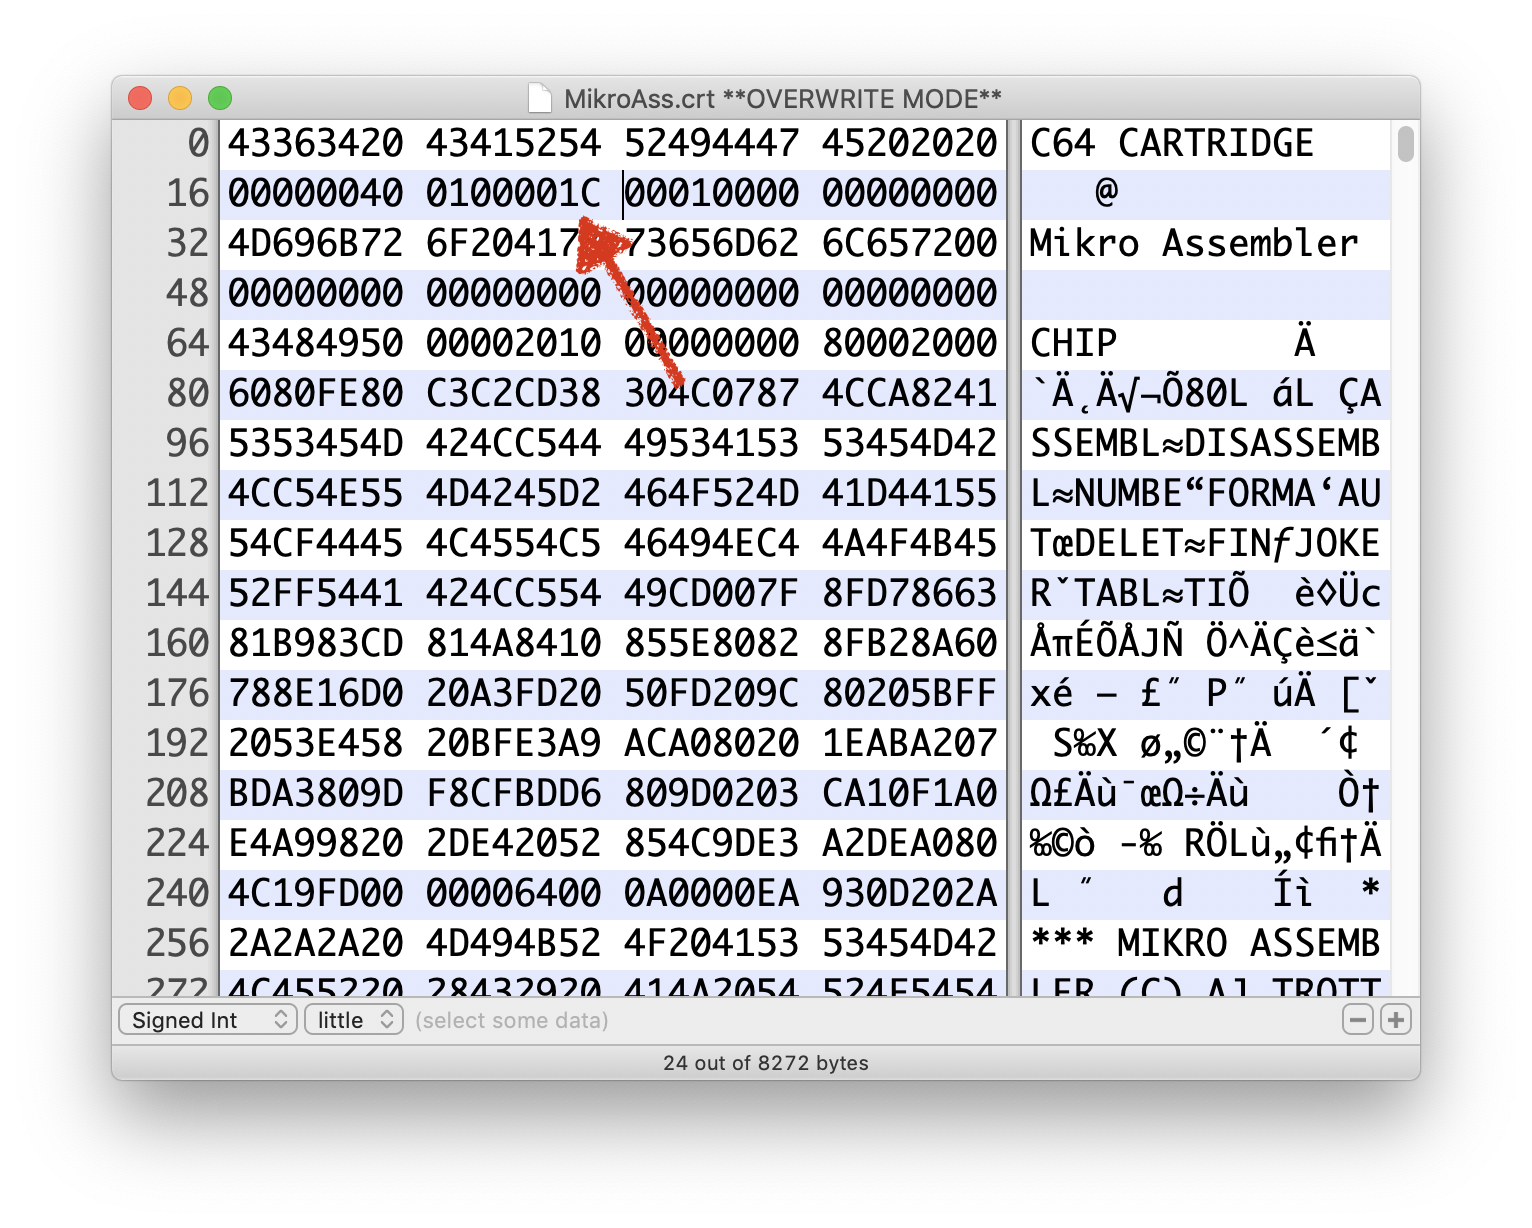
Task: Click hex group 00010000 in row 16
Action: tap(712, 193)
